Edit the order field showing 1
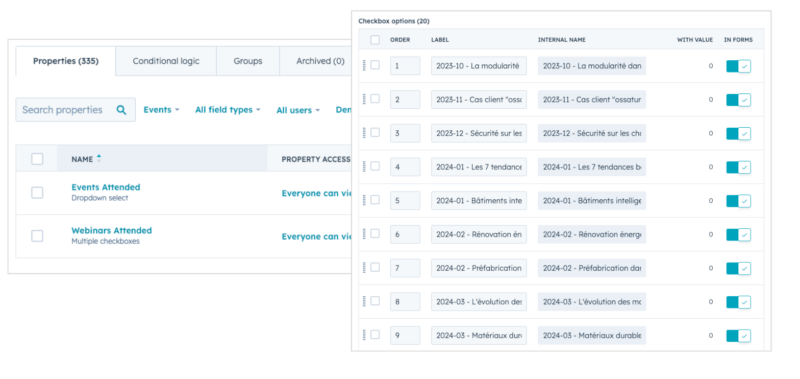The height and width of the screenshot is (379, 800). coord(405,66)
